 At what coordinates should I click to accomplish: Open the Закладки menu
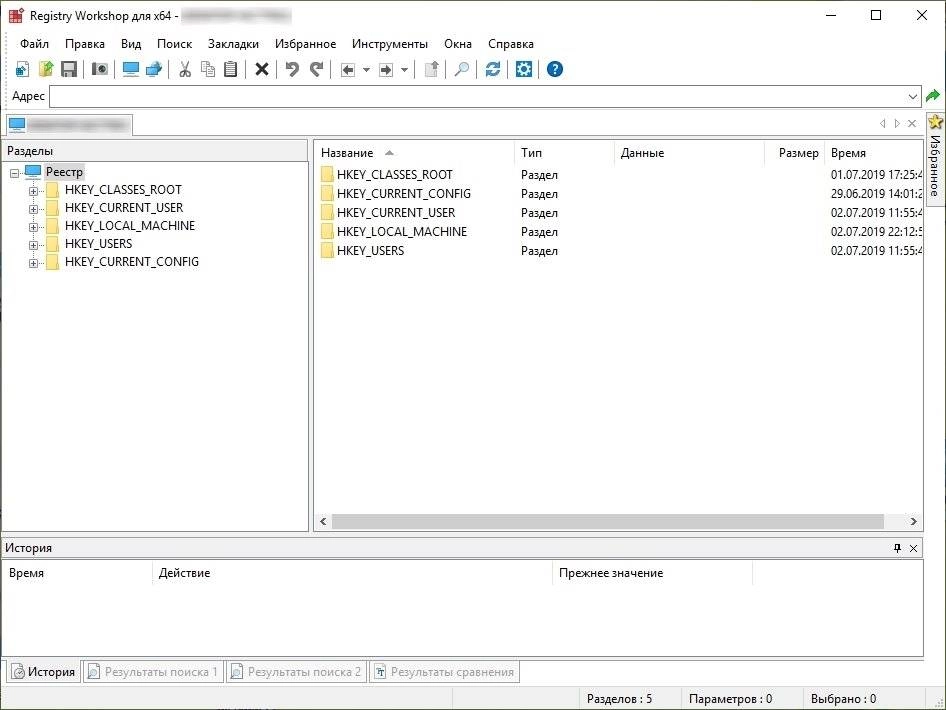click(x=233, y=43)
